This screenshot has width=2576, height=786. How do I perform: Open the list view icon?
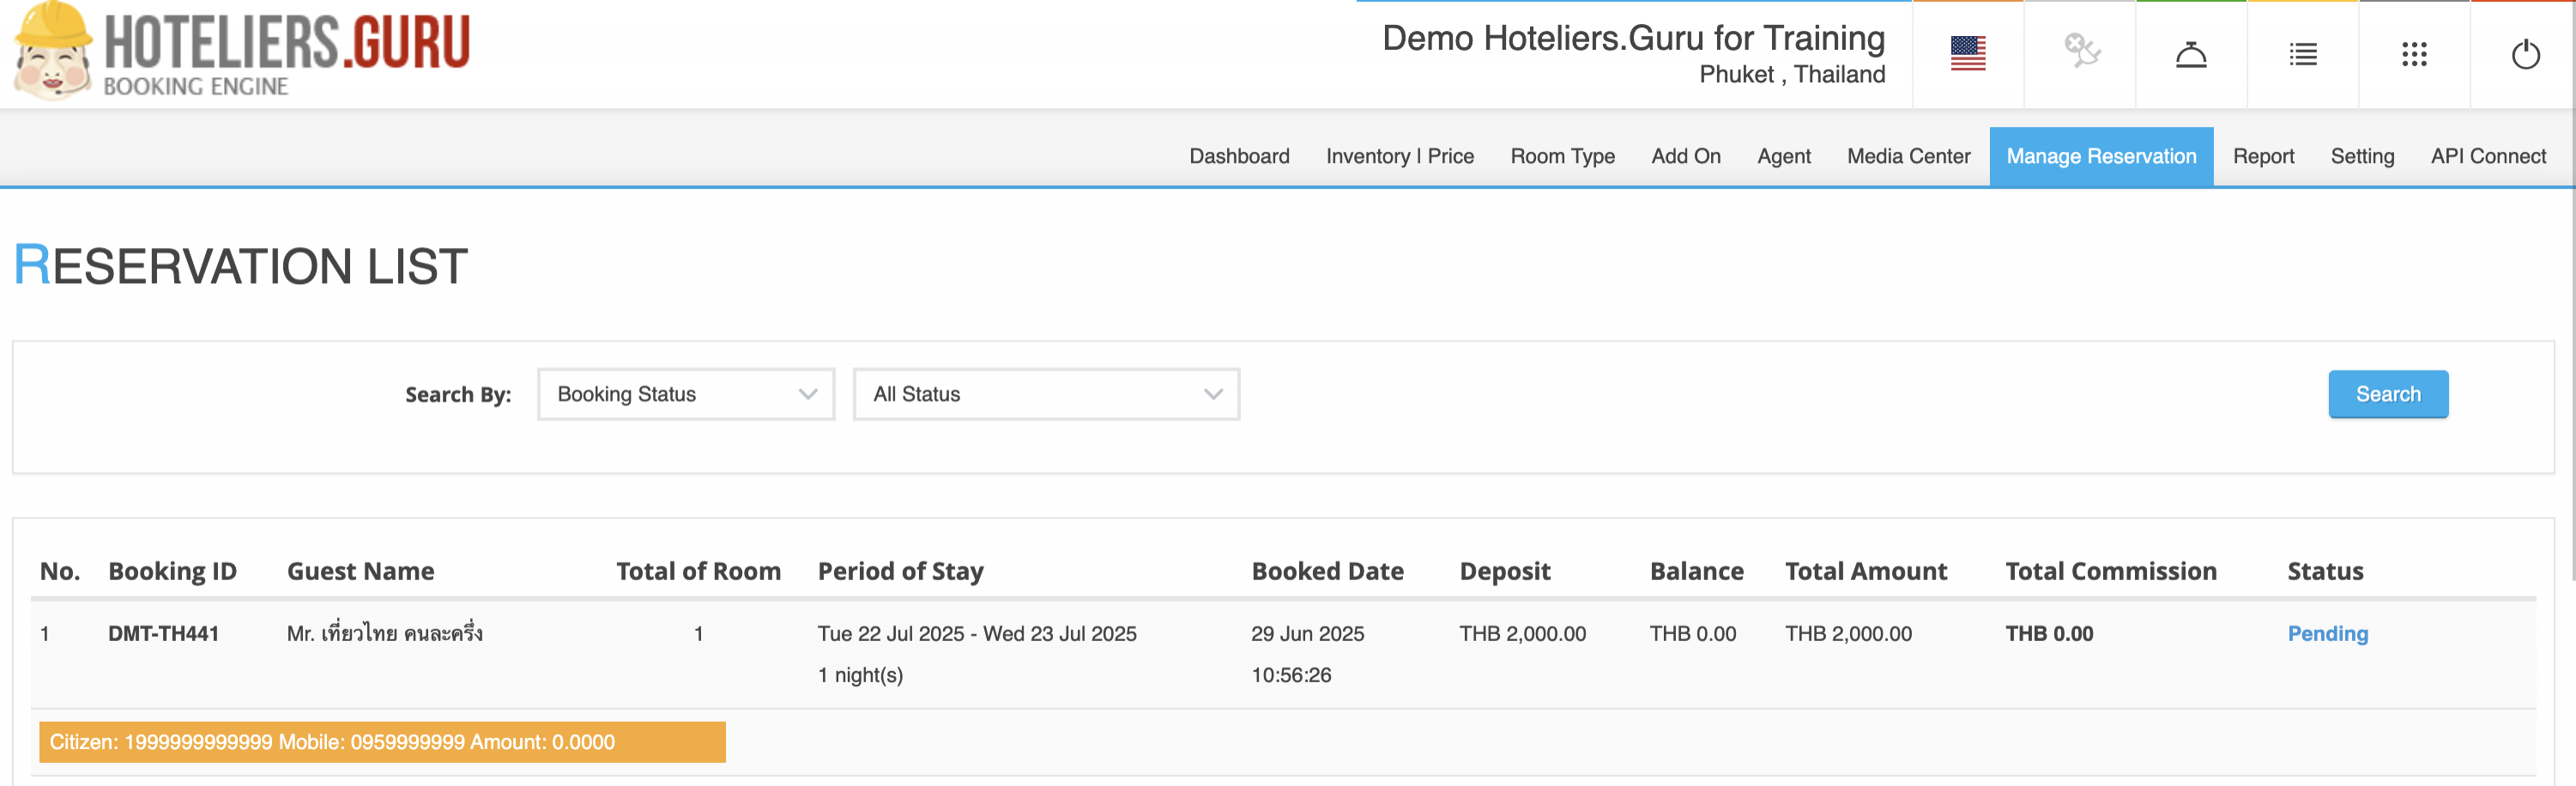[2302, 54]
